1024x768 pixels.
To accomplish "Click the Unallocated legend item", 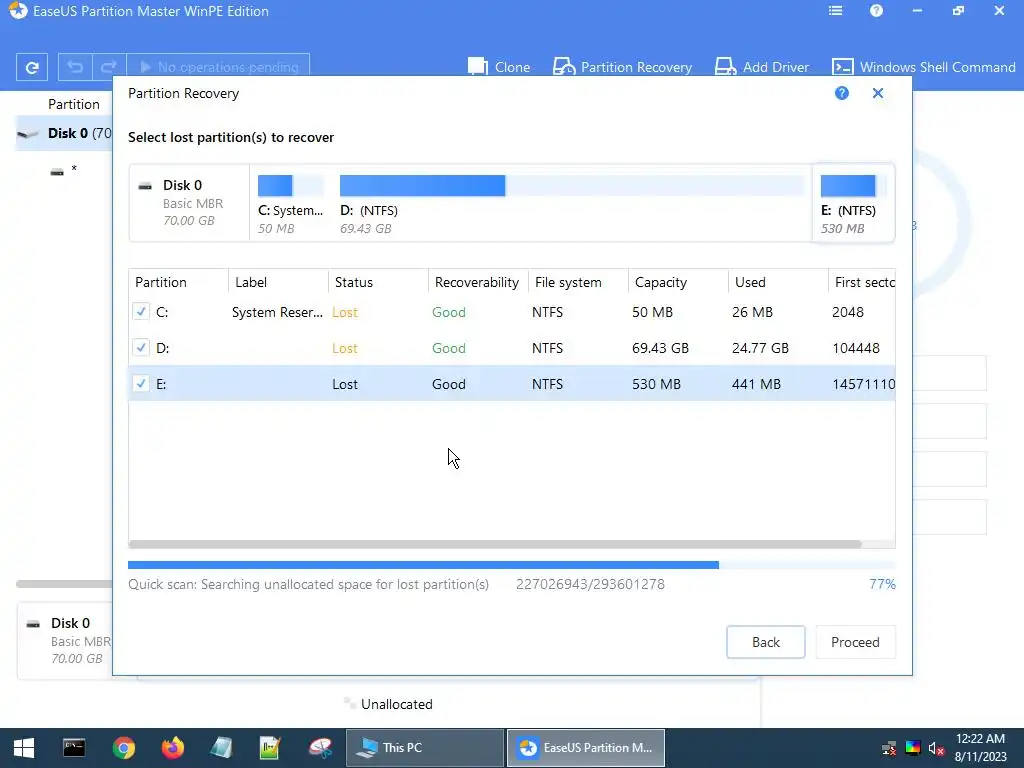I will pyautogui.click(x=389, y=704).
